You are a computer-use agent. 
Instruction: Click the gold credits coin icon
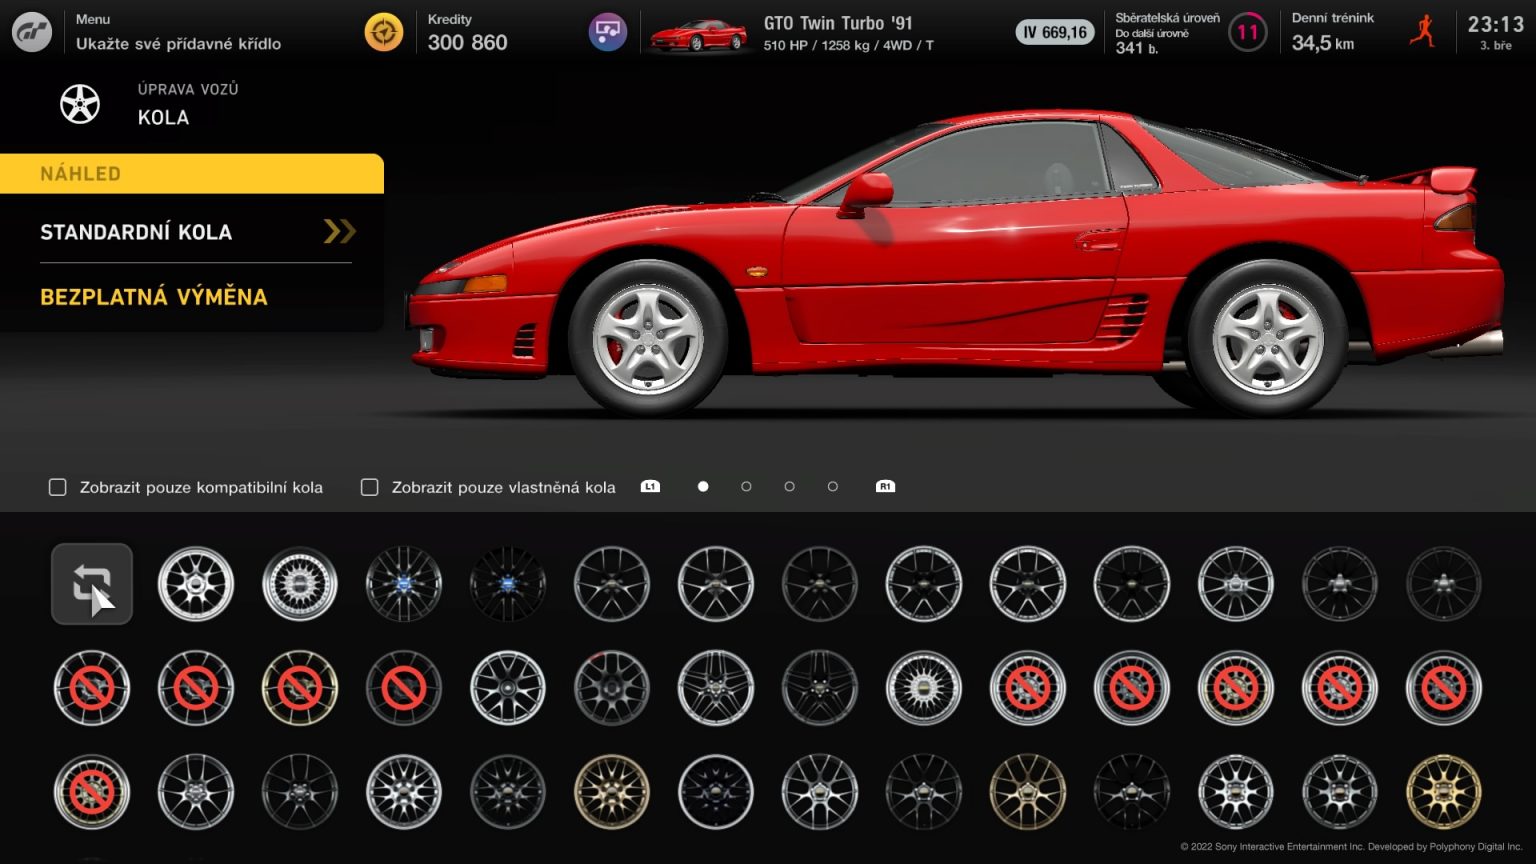(384, 32)
